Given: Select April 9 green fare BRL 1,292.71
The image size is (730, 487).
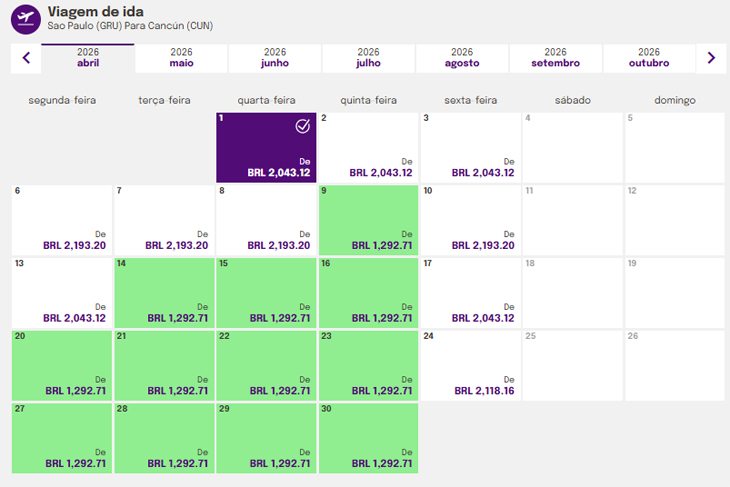Looking at the screenshot, I should tap(368, 220).
